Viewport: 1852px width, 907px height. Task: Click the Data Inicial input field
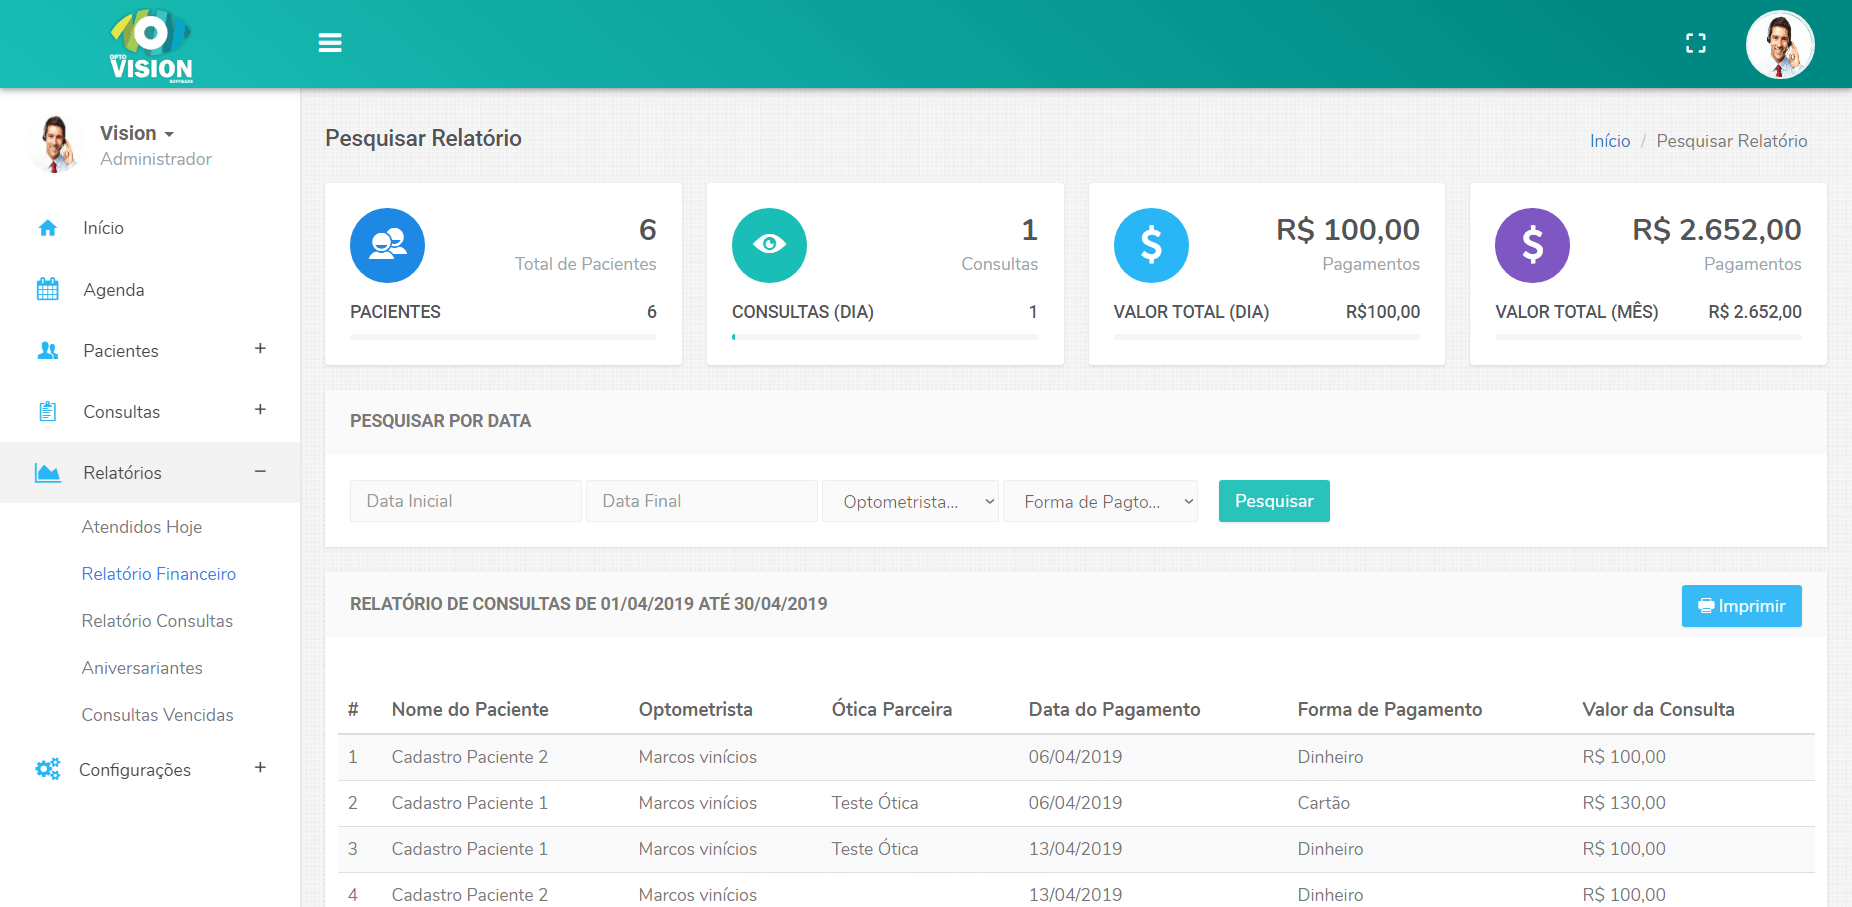(x=465, y=501)
